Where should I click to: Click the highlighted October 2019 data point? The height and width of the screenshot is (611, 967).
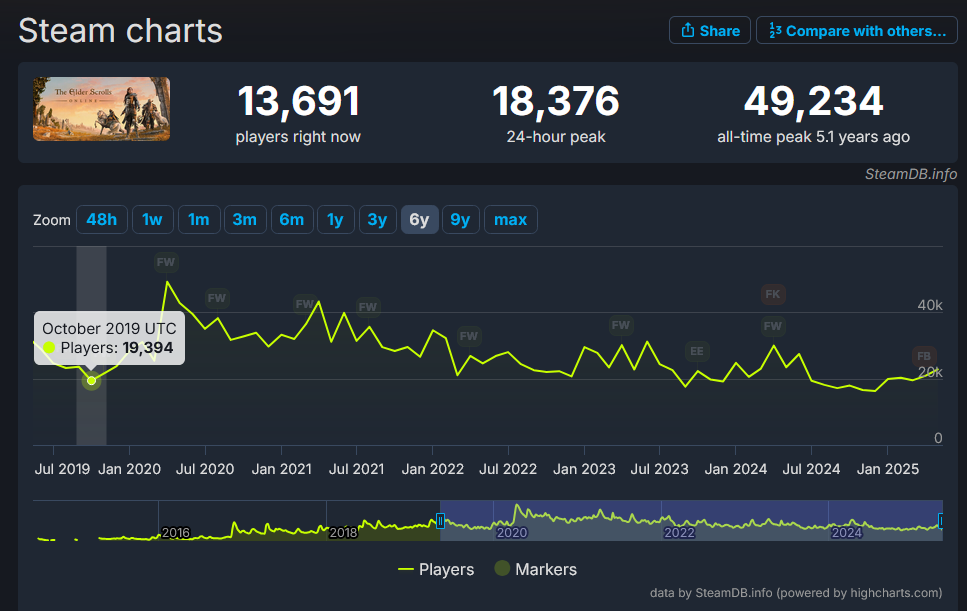click(x=91, y=381)
